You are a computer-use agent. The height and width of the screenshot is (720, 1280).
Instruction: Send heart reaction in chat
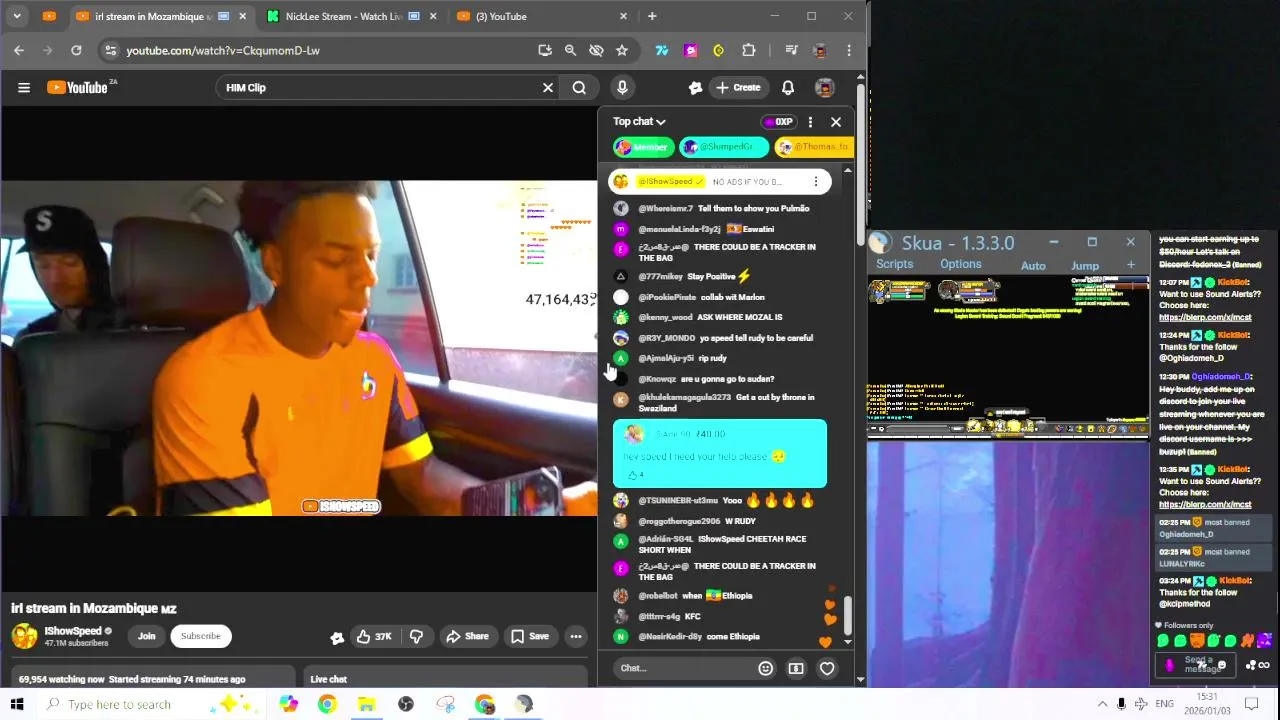[x=827, y=668]
